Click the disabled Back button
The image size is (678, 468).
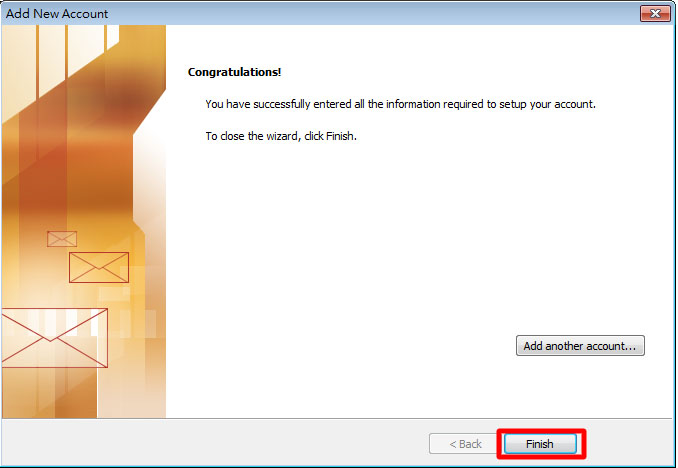(x=465, y=444)
